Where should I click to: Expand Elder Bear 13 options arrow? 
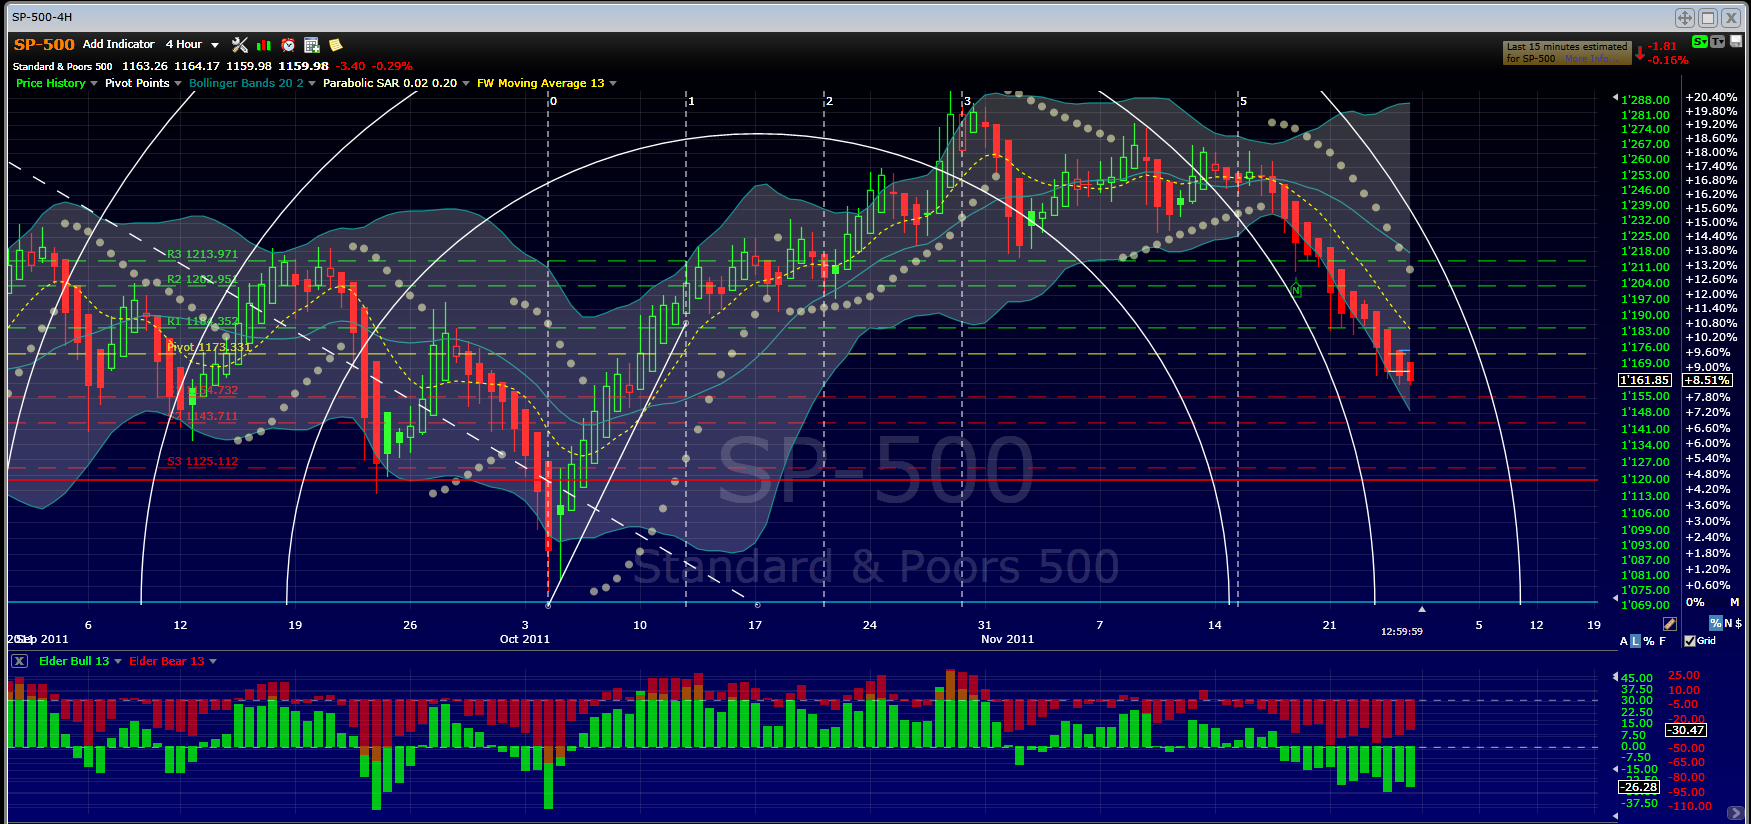(x=213, y=661)
